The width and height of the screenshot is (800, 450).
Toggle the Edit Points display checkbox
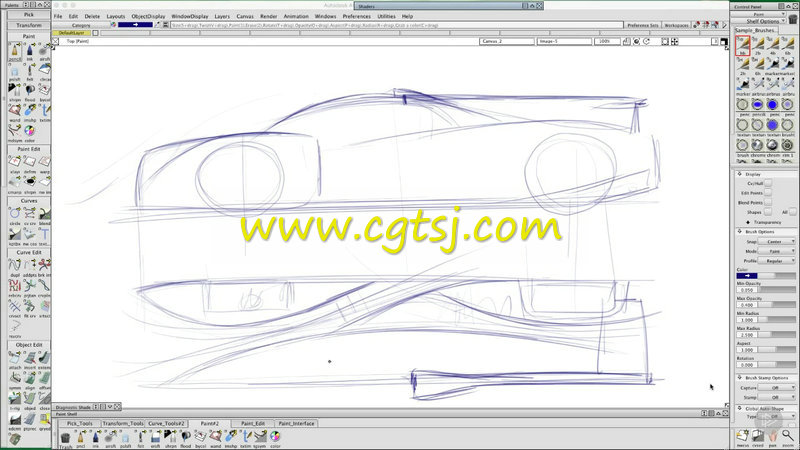768,193
